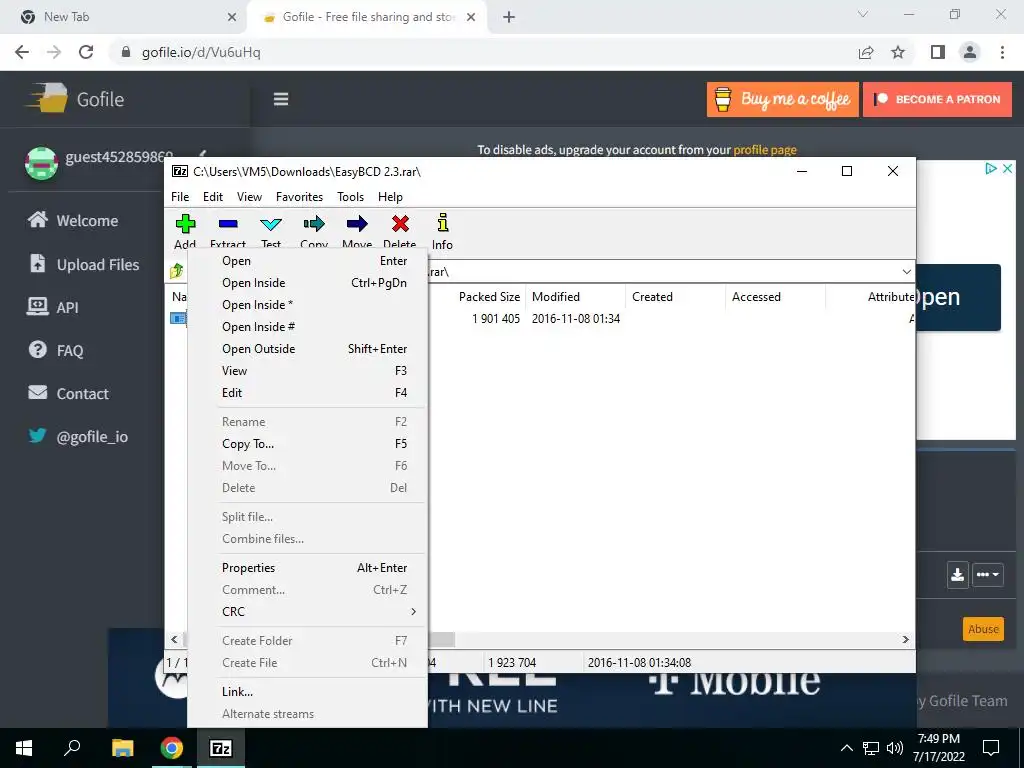1024x768 pixels.
Task: Click the Chrome taskbar icon
Action: pyautogui.click(x=172, y=748)
